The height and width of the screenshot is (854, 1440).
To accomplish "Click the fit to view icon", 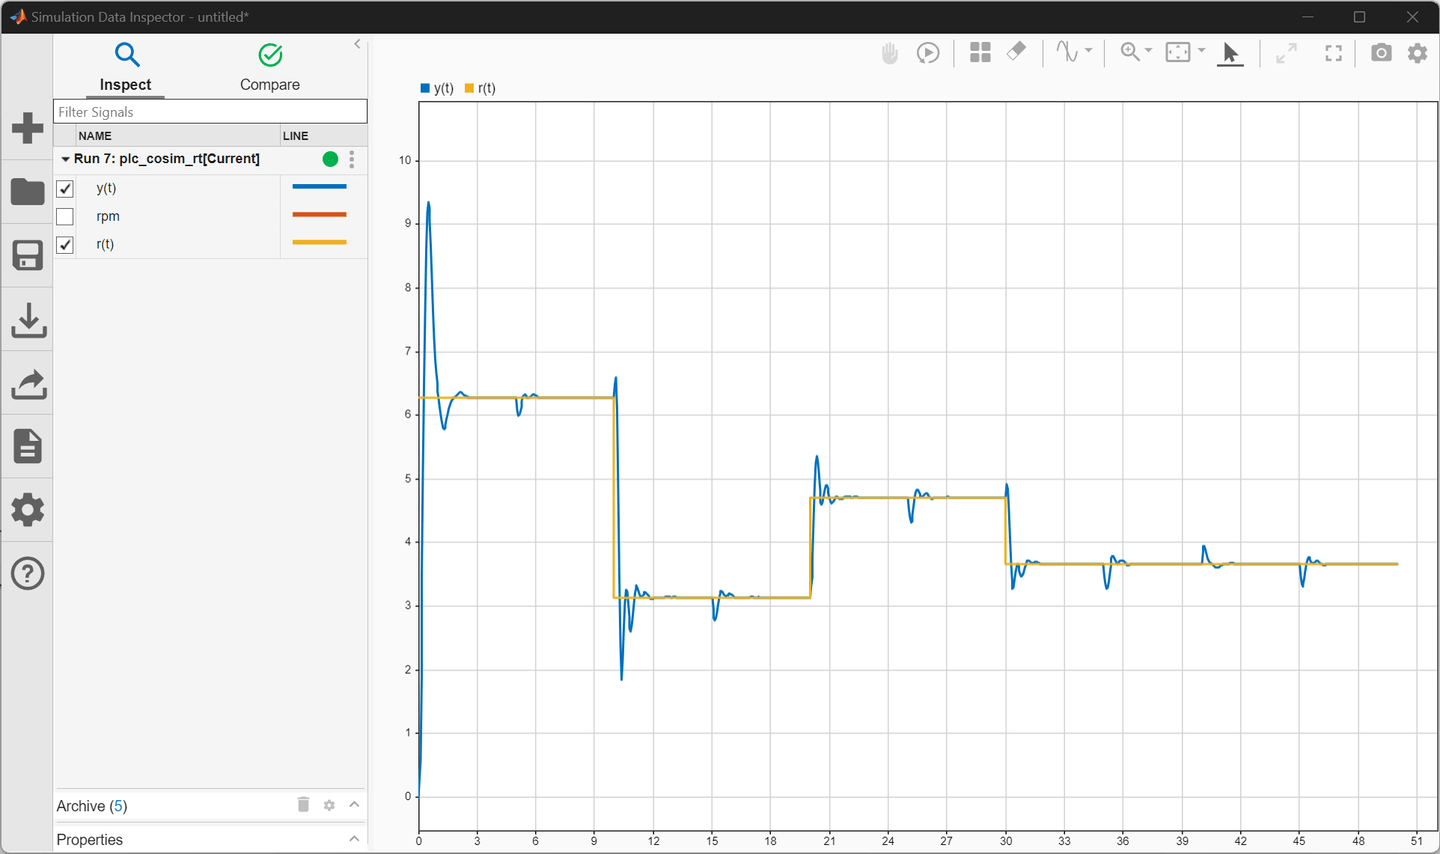I will pos(1333,53).
